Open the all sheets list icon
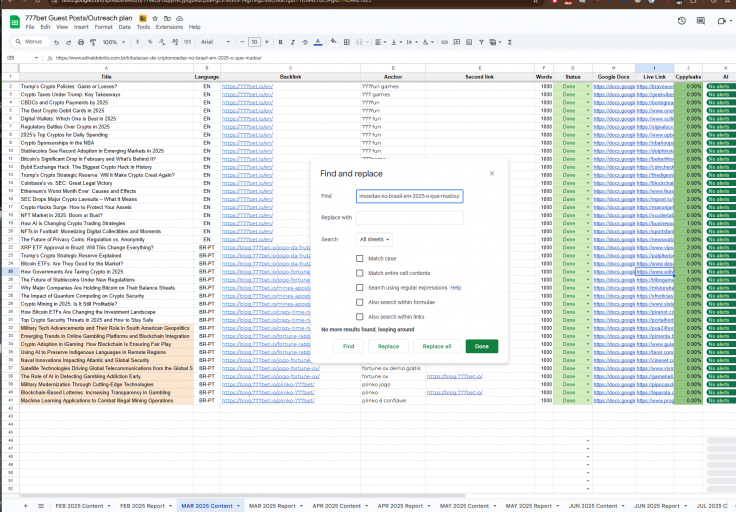This screenshot has height=512, width=736. tap(41, 506)
